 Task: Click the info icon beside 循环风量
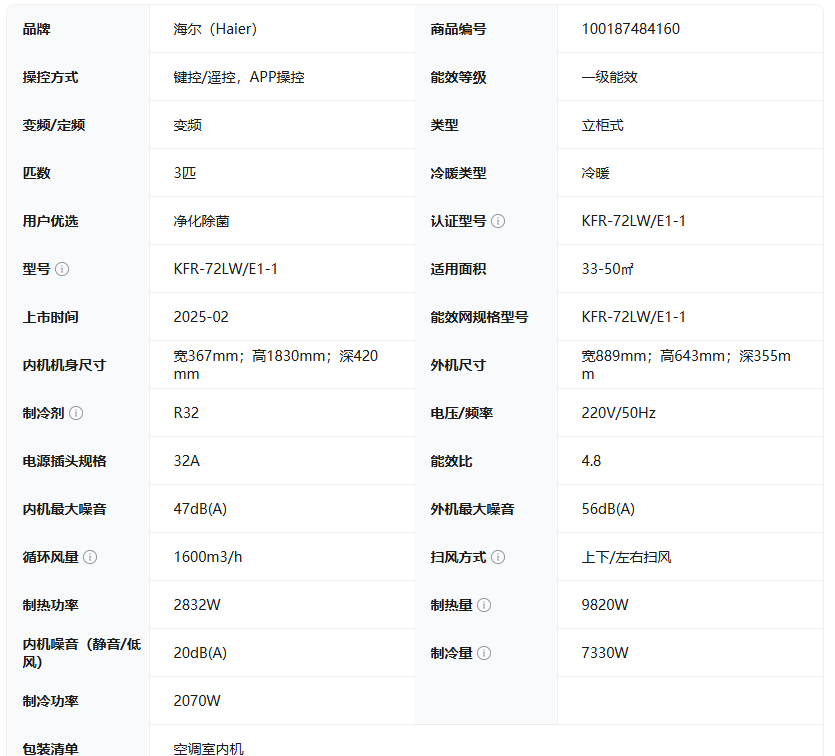pos(90,557)
